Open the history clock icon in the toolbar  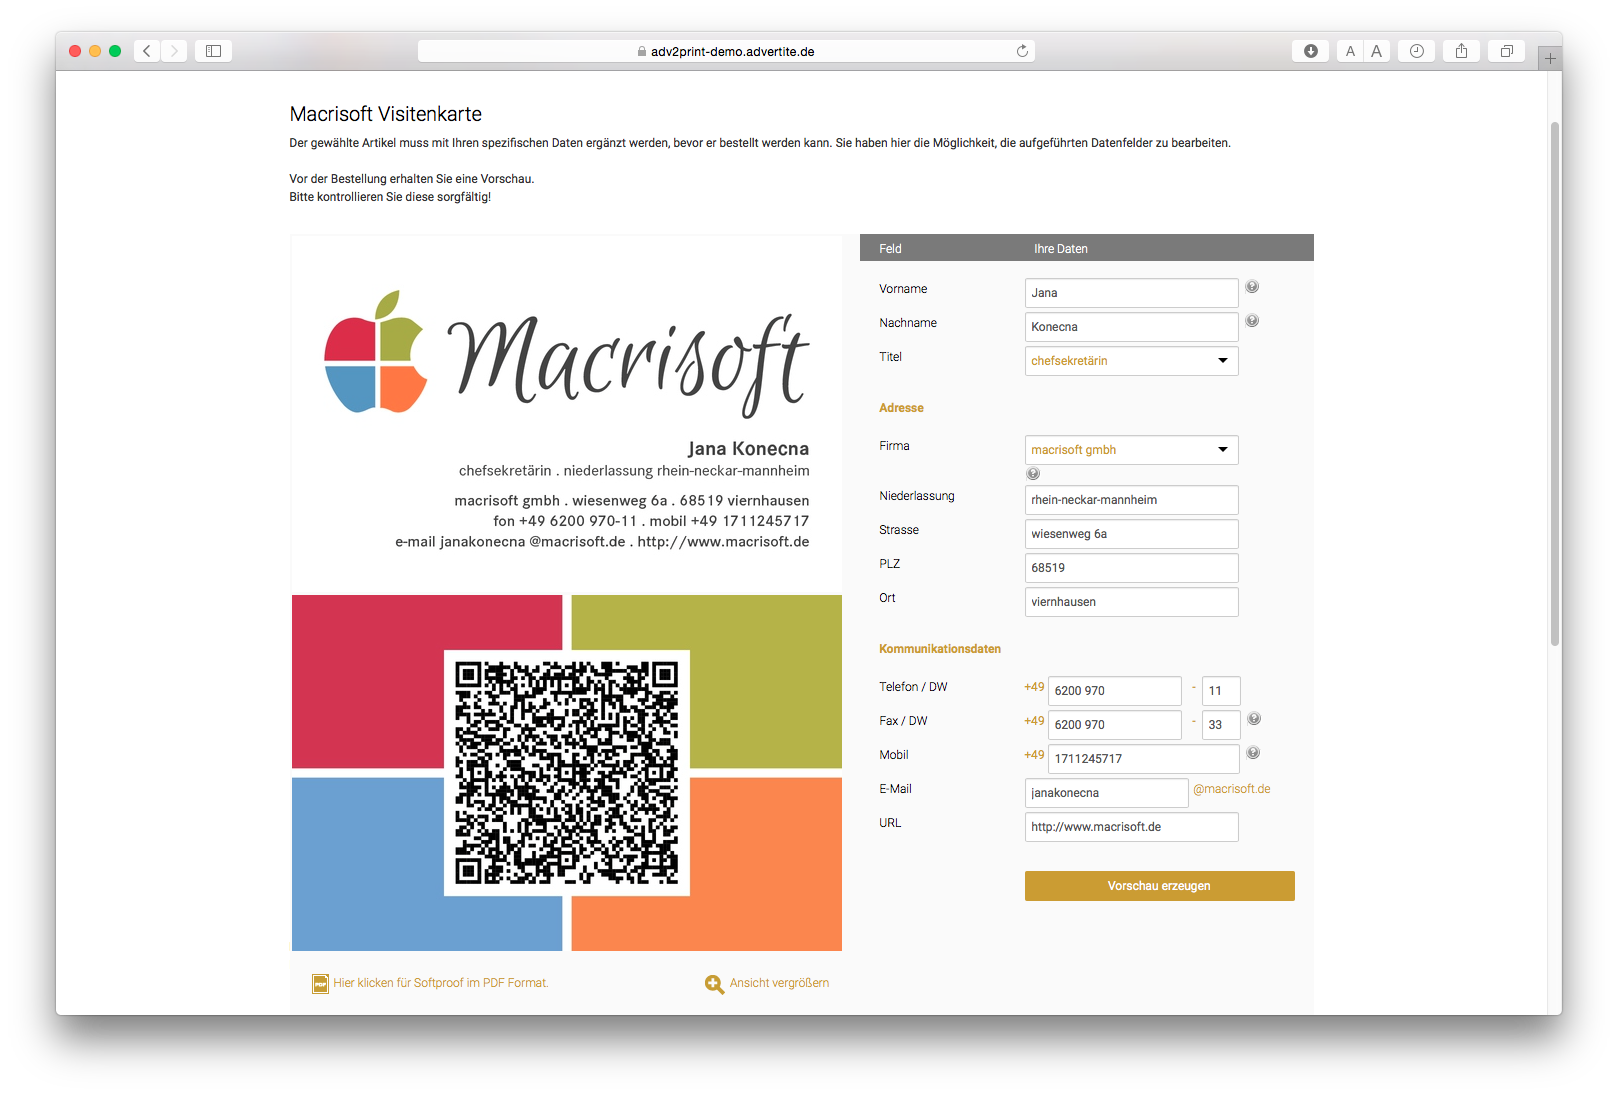click(x=1417, y=51)
